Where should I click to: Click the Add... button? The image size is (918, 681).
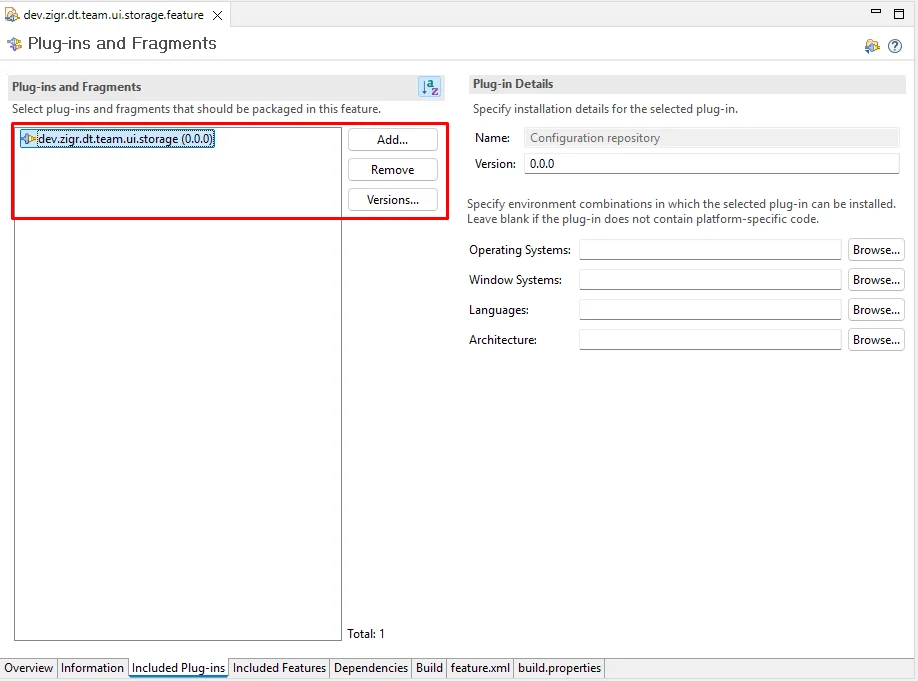click(x=392, y=139)
